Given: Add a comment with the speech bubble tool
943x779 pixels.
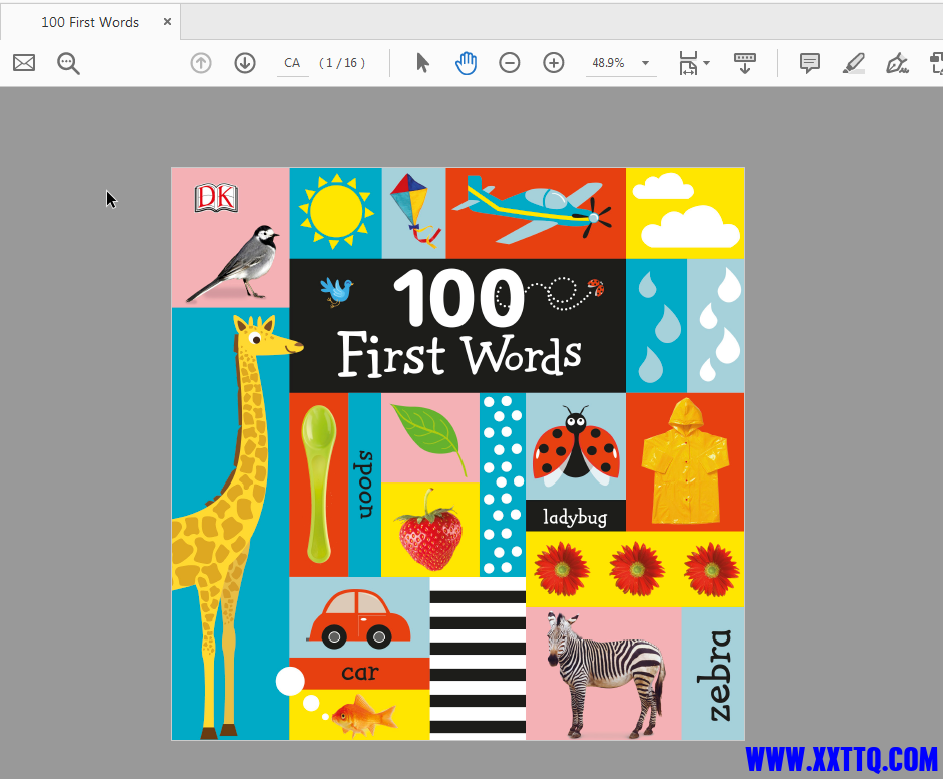Looking at the screenshot, I should coord(809,63).
